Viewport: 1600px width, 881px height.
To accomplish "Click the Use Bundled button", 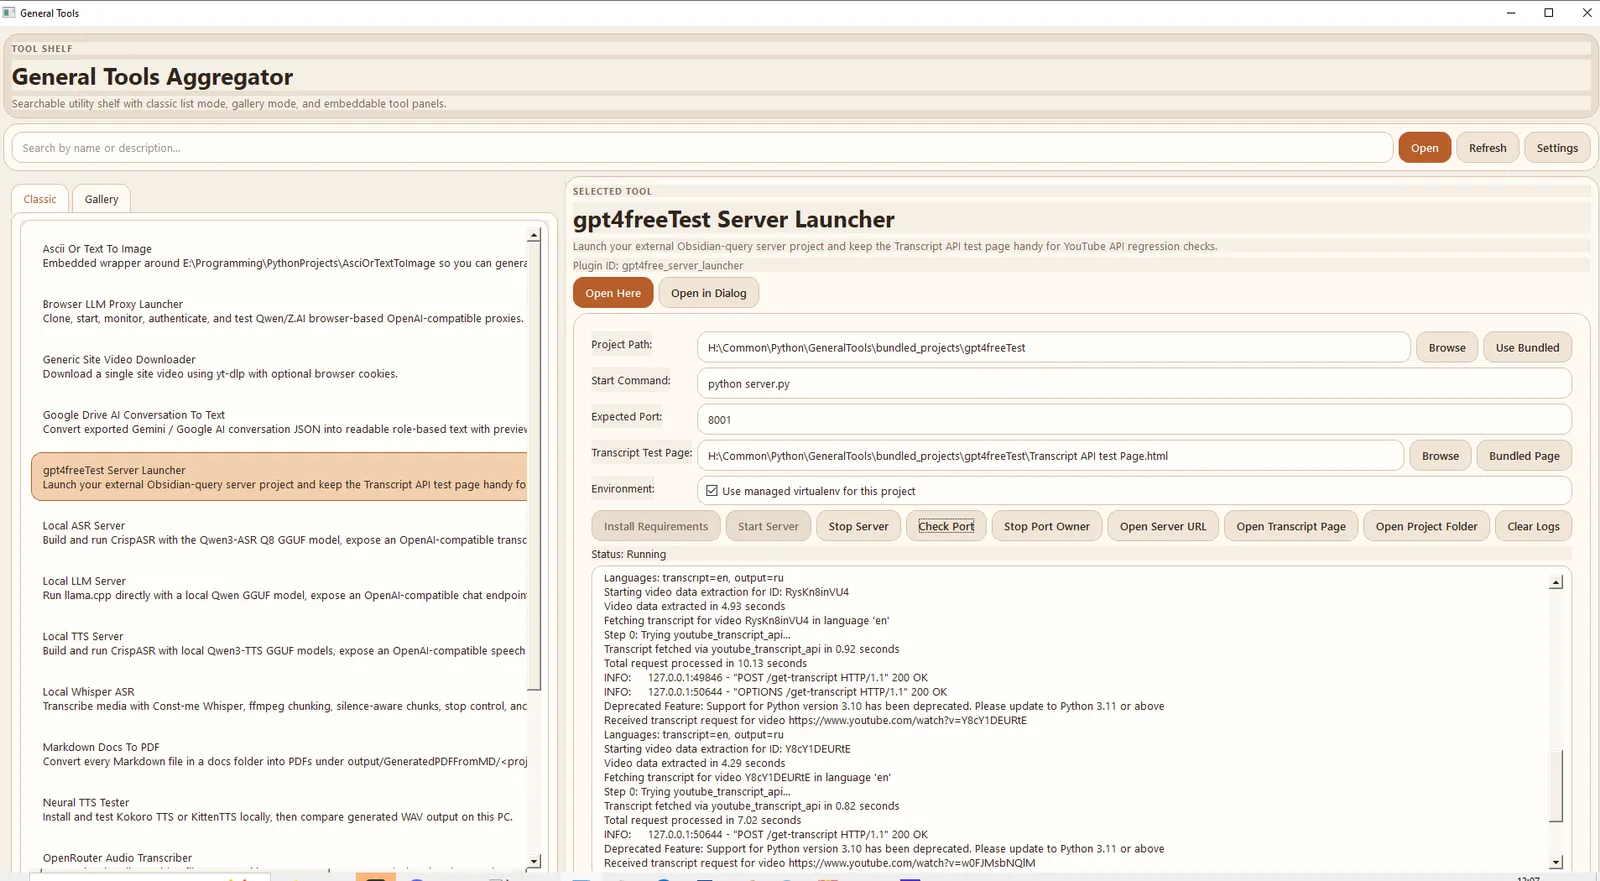I will pos(1527,348).
